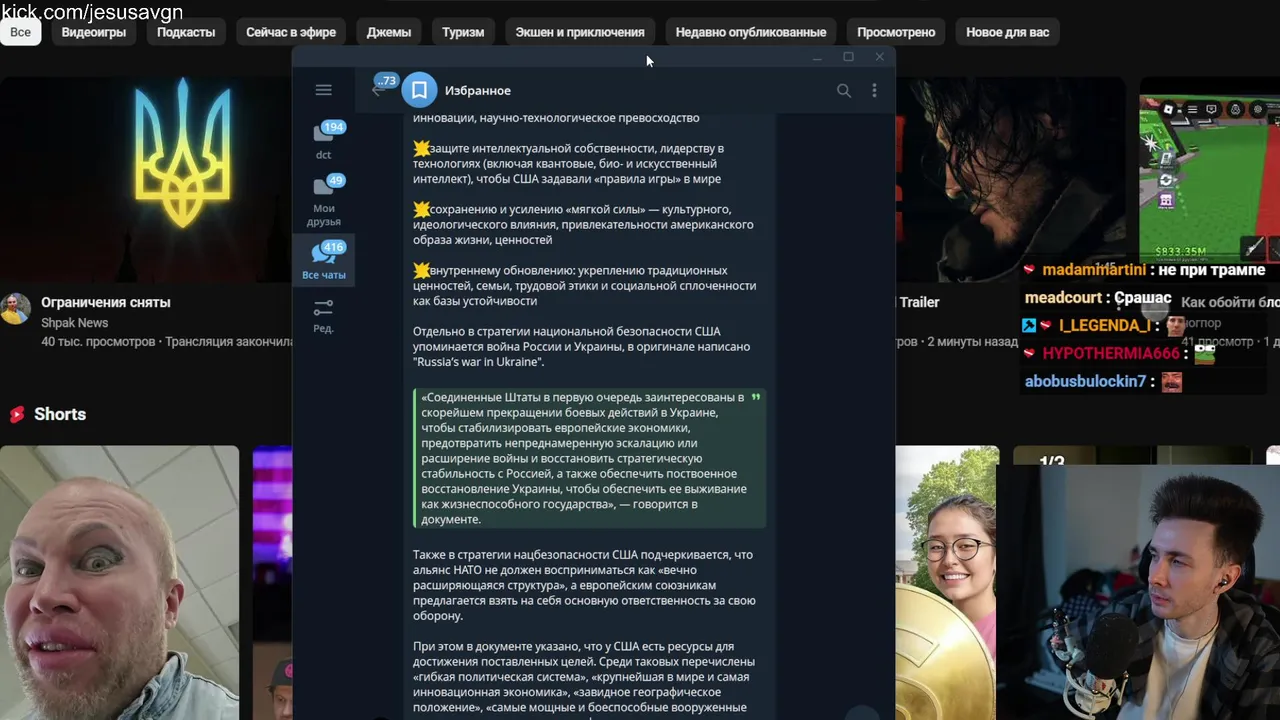The width and height of the screenshot is (1280, 720).
Task: Select the Видеоигры filter chip
Action: pos(94,32)
